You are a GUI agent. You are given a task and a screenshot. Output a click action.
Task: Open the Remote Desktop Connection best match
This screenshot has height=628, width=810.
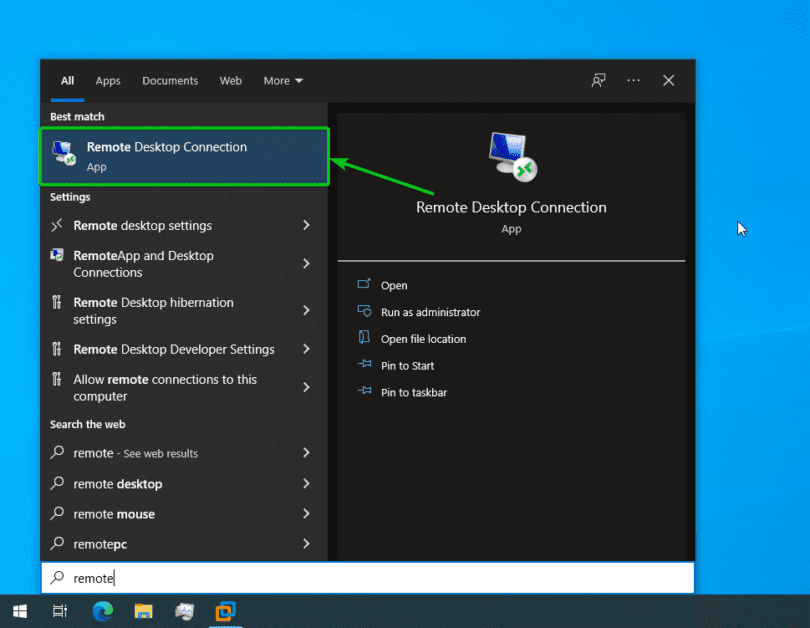pos(184,156)
